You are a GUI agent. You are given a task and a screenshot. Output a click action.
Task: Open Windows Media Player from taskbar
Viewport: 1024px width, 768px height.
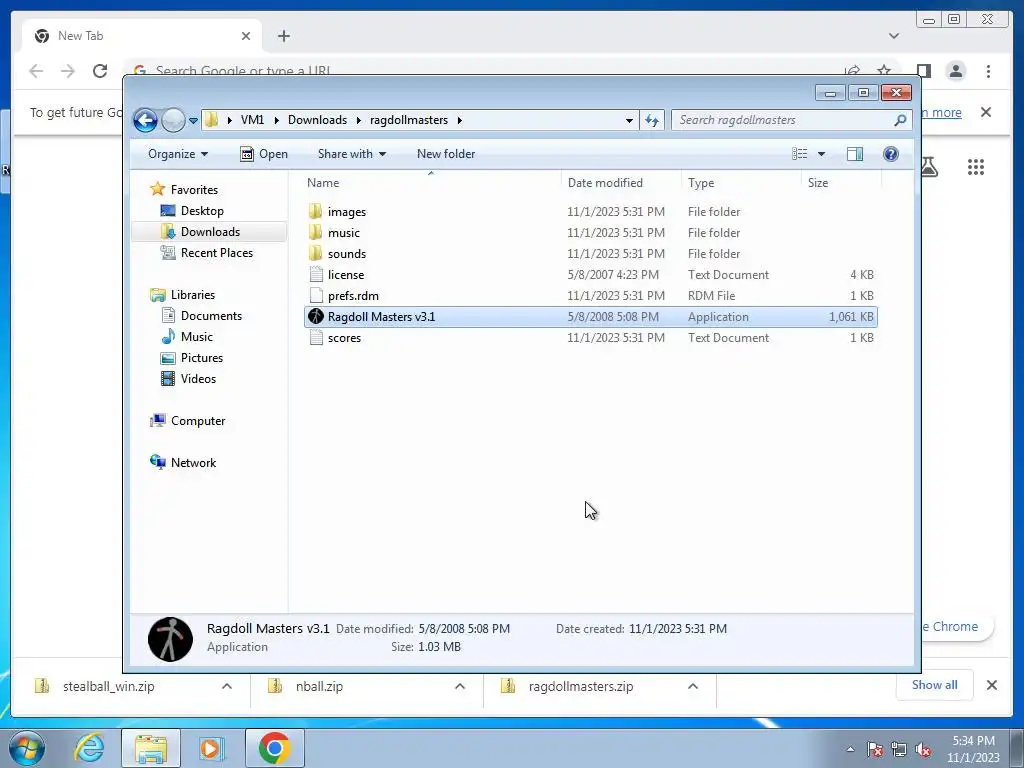click(211, 748)
